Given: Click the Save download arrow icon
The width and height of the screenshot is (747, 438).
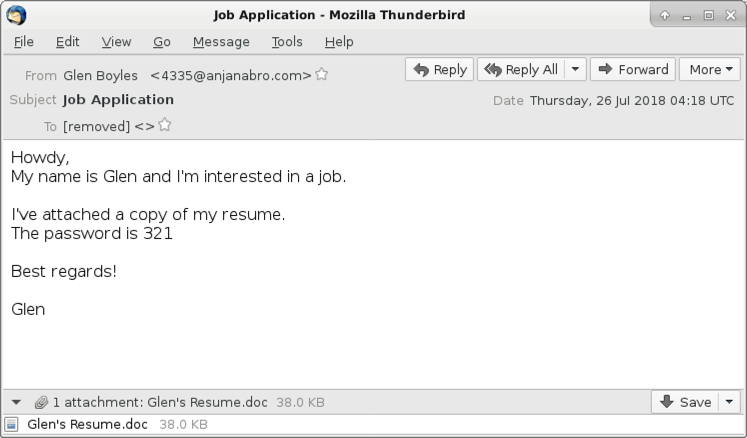Looking at the screenshot, I should [666, 402].
